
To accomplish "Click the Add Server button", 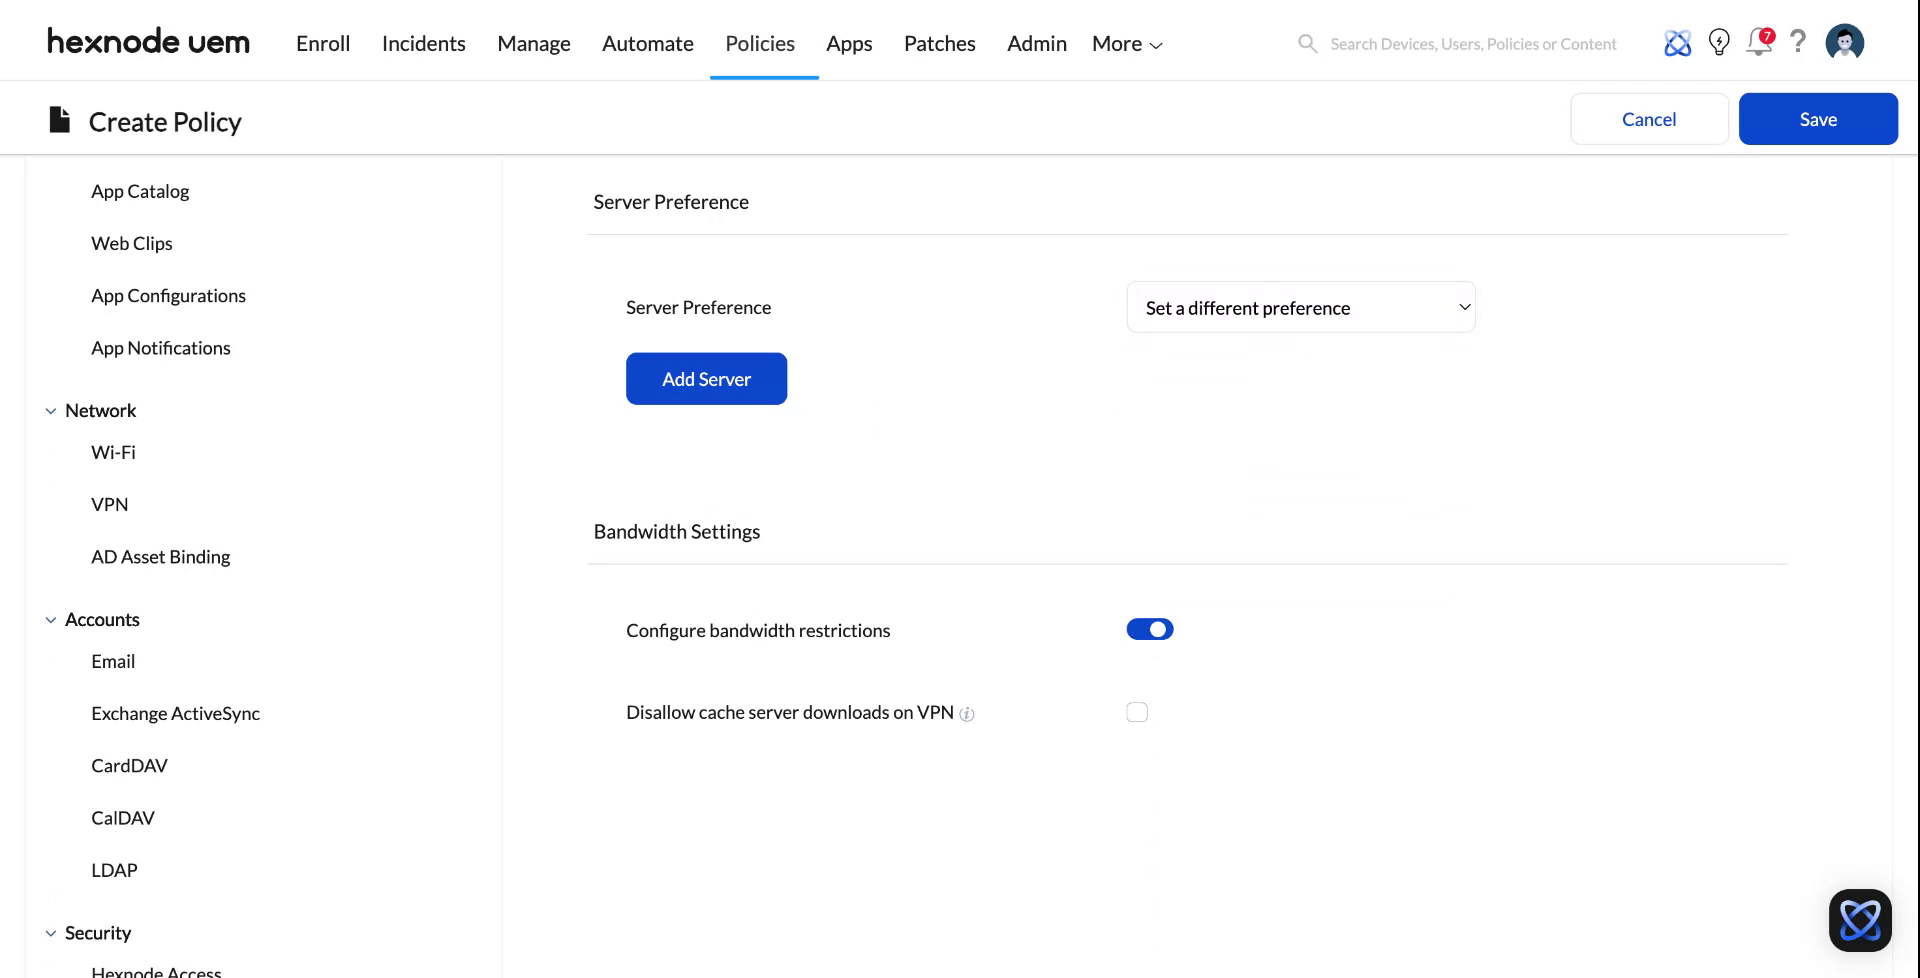I will 706,378.
